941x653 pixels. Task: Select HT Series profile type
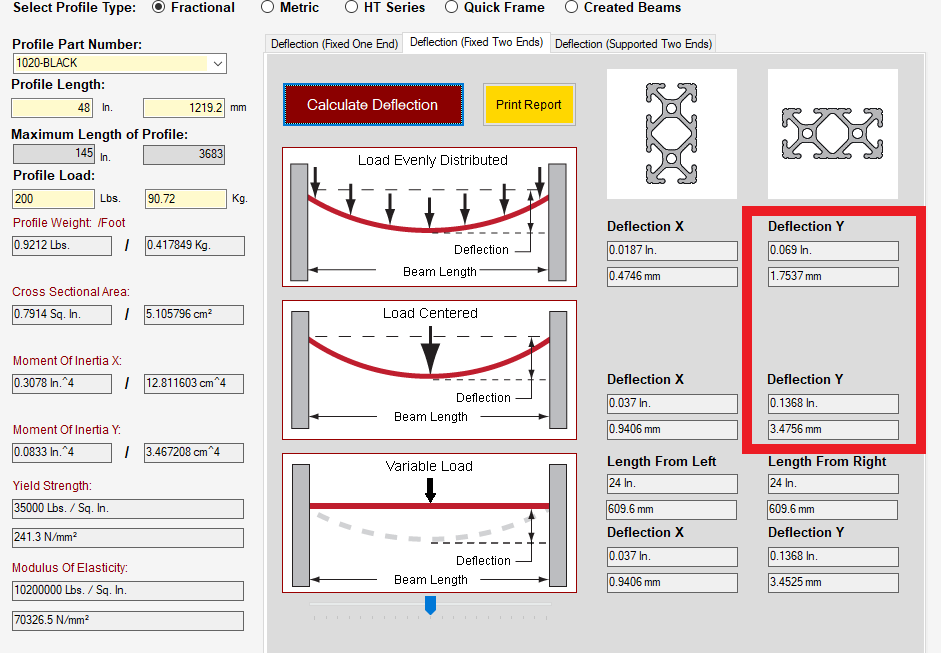pos(352,7)
